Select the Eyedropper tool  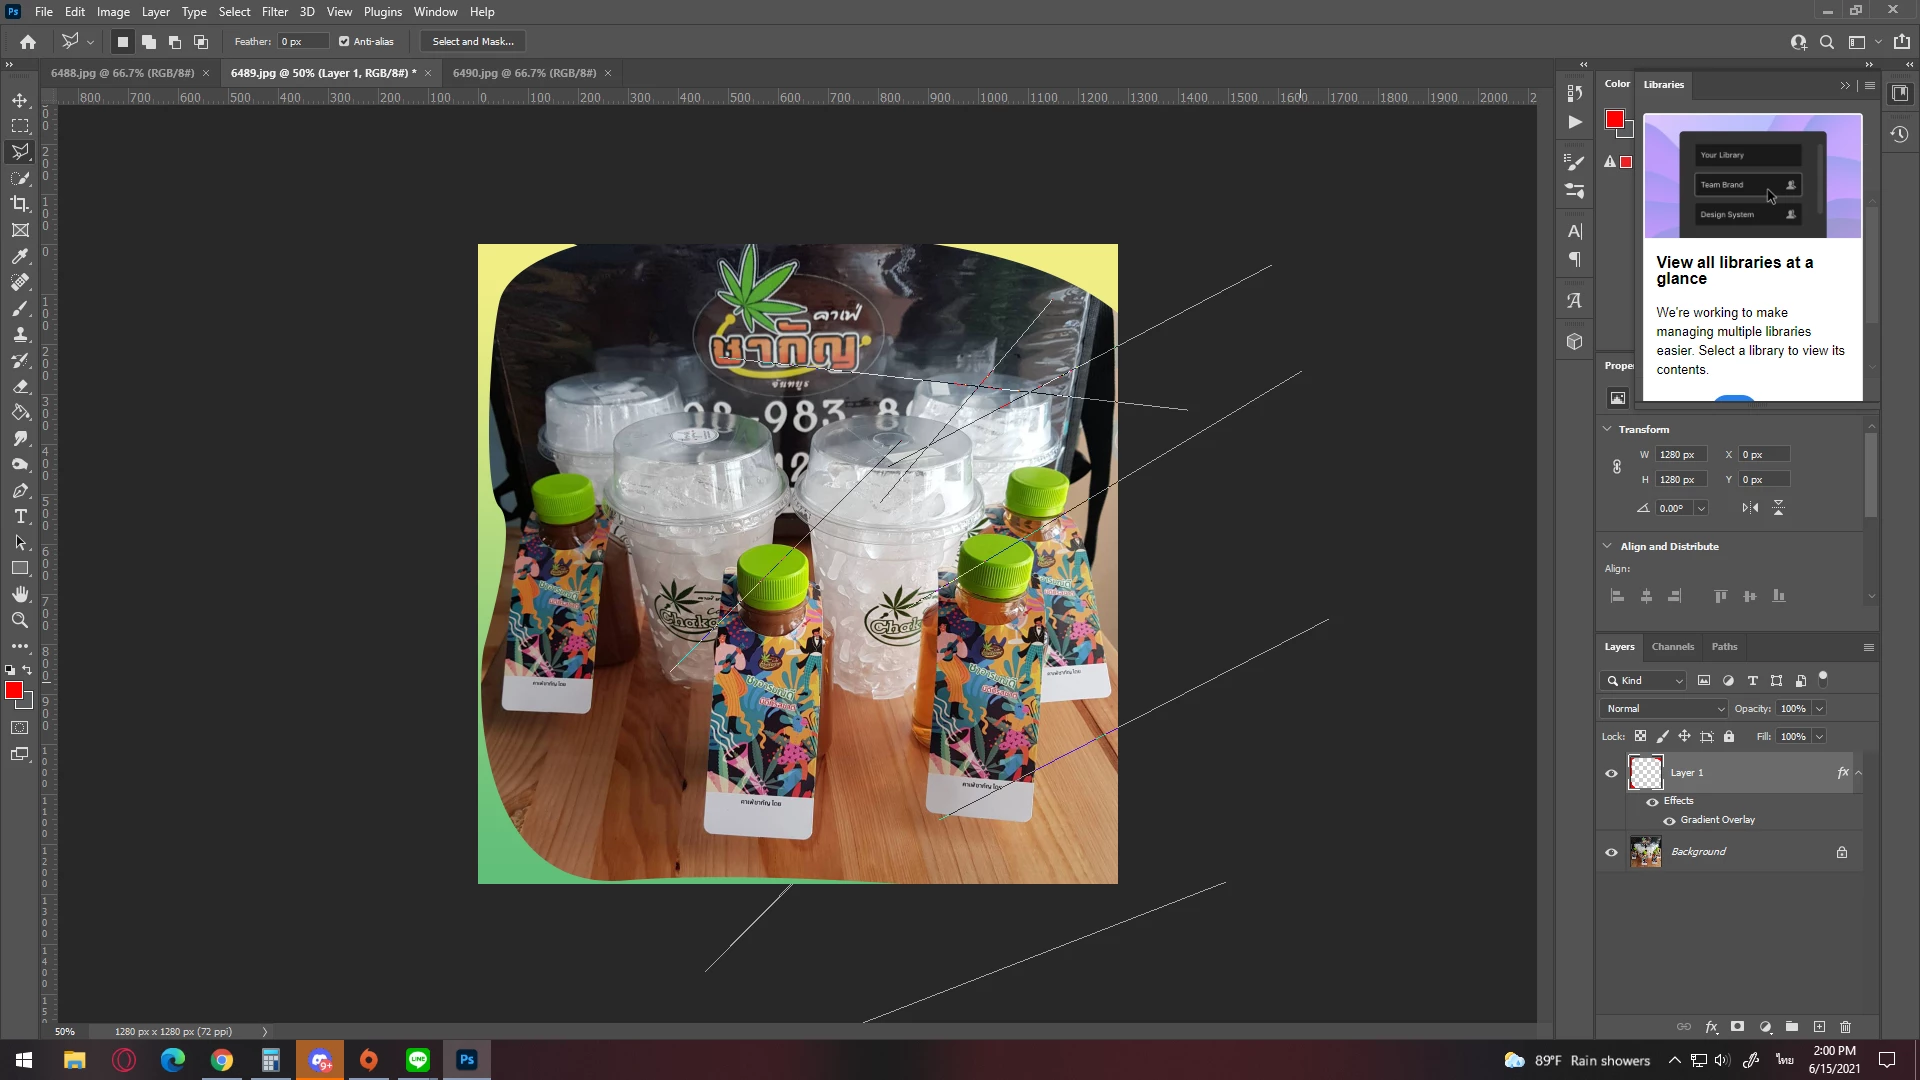tap(20, 256)
